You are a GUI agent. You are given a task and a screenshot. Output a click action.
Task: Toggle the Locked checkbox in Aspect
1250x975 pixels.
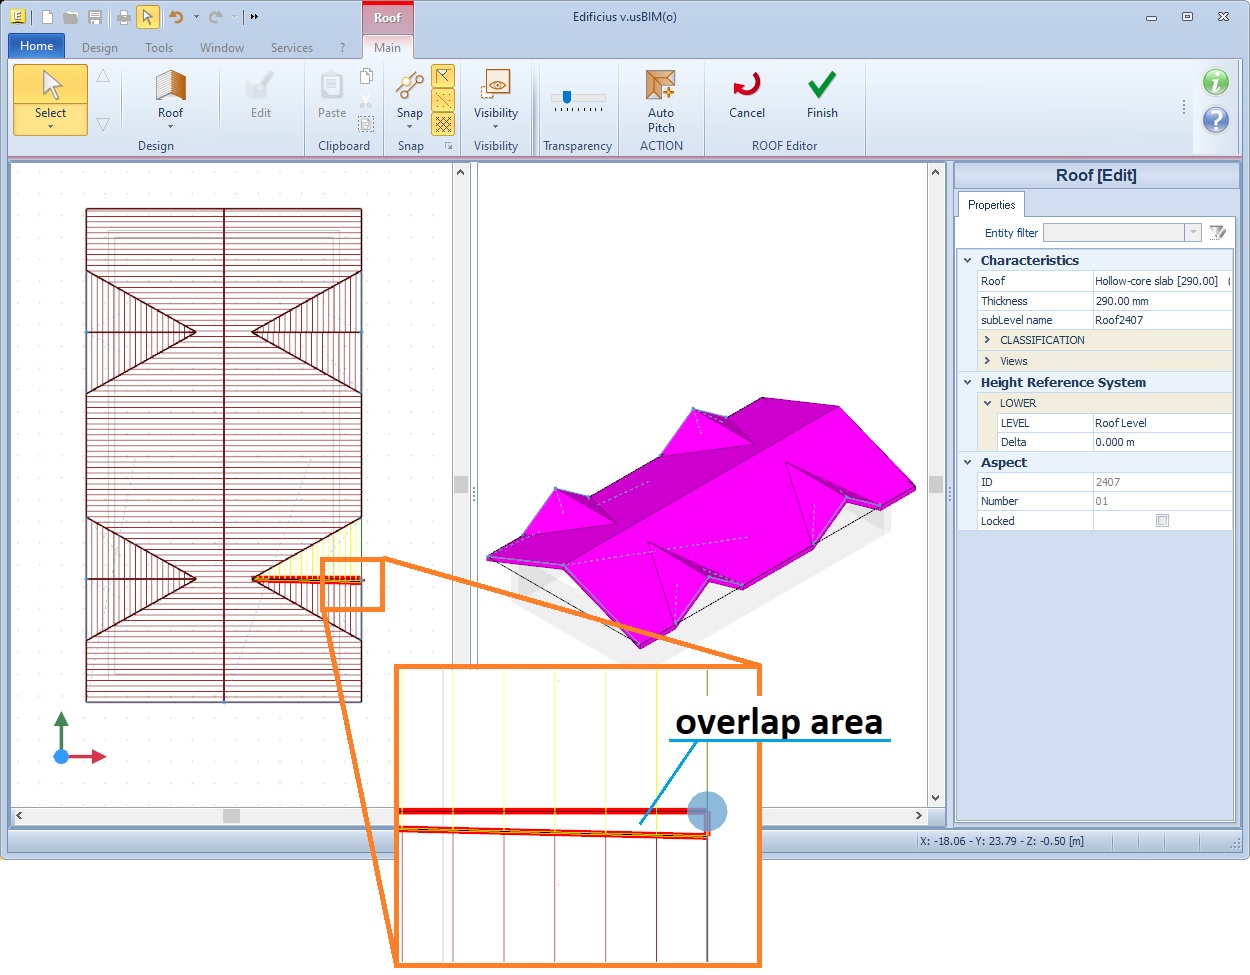pyautogui.click(x=1161, y=521)
